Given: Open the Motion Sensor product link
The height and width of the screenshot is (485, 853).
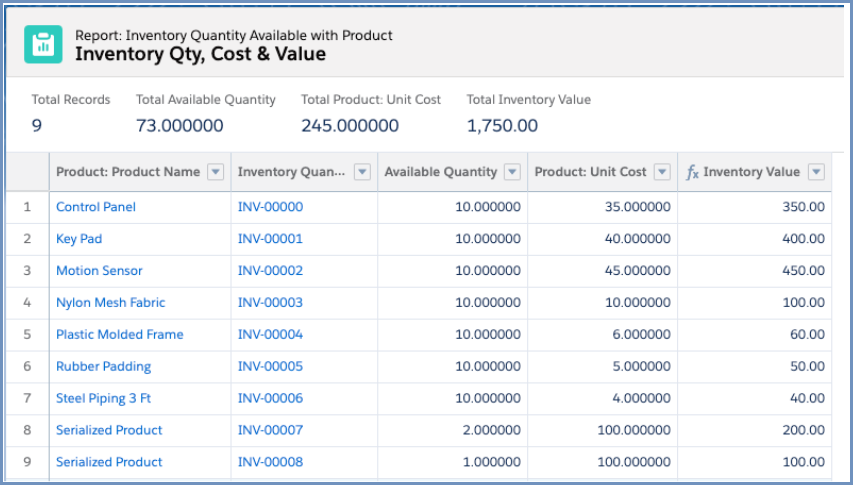Looking at the screenshot, I should pyautogui.click(x=99, y=270).
